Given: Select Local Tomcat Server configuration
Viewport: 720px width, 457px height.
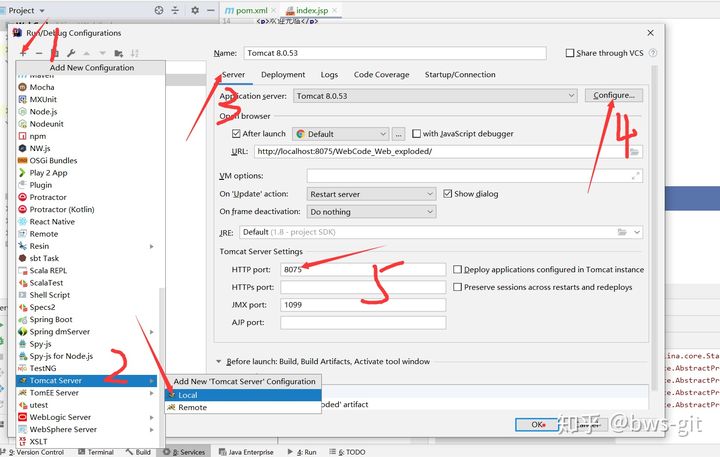Looking at the screenshot, I should [243, 395].
